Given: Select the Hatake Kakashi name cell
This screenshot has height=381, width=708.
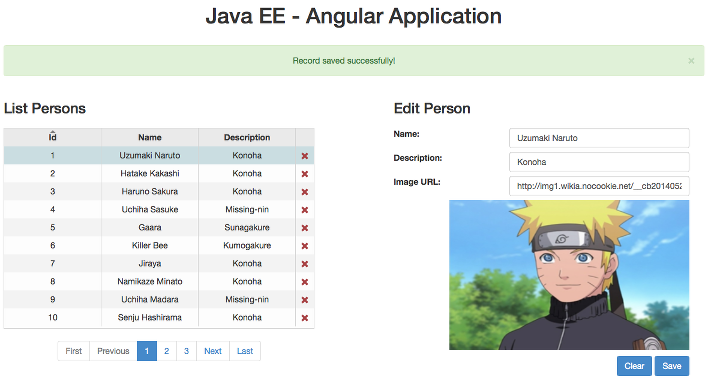Looking at the screenshot, I should (x=150, y=173).
